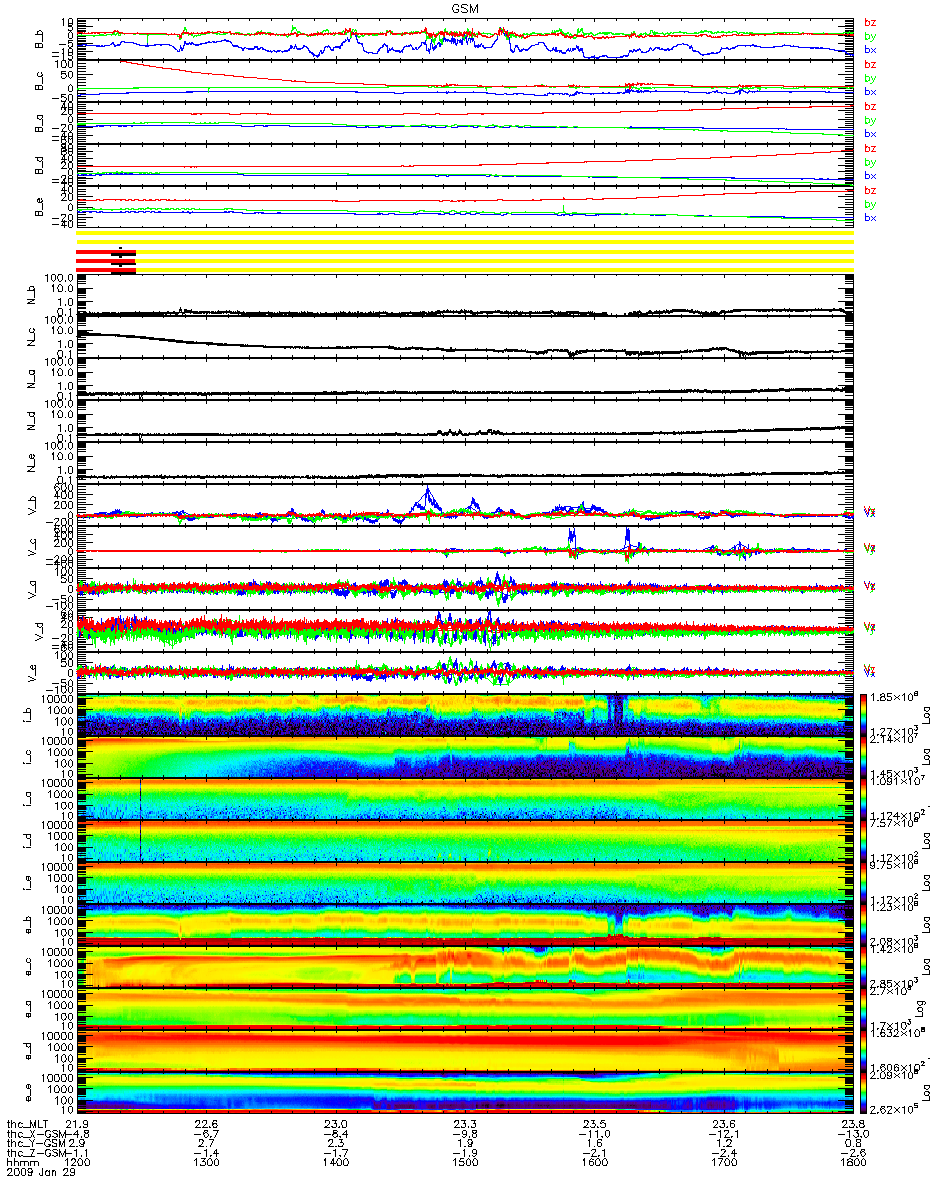Click the 1400 time tick label
The width and height of the screenshot is (930, 1200).
pyautogui.click(x=336, y=1163)
